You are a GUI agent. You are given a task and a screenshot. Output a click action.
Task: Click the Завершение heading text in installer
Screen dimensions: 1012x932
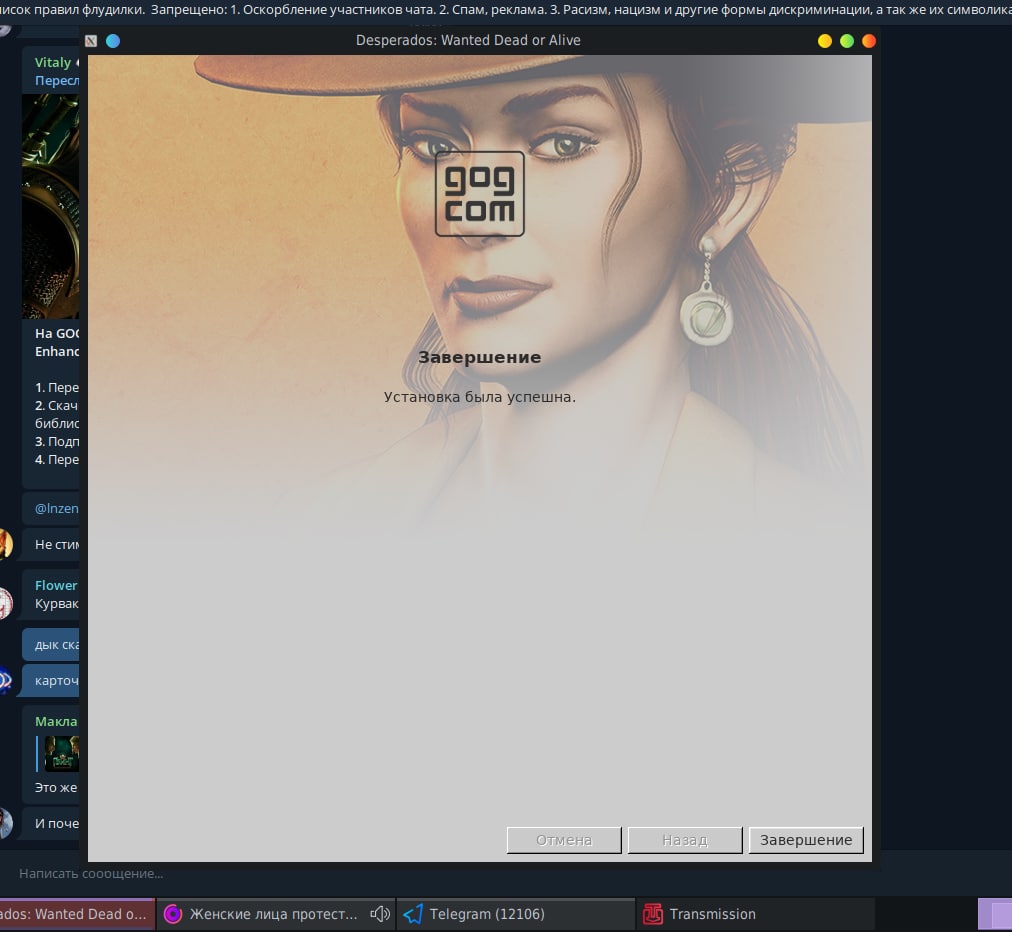pos(480,357)
